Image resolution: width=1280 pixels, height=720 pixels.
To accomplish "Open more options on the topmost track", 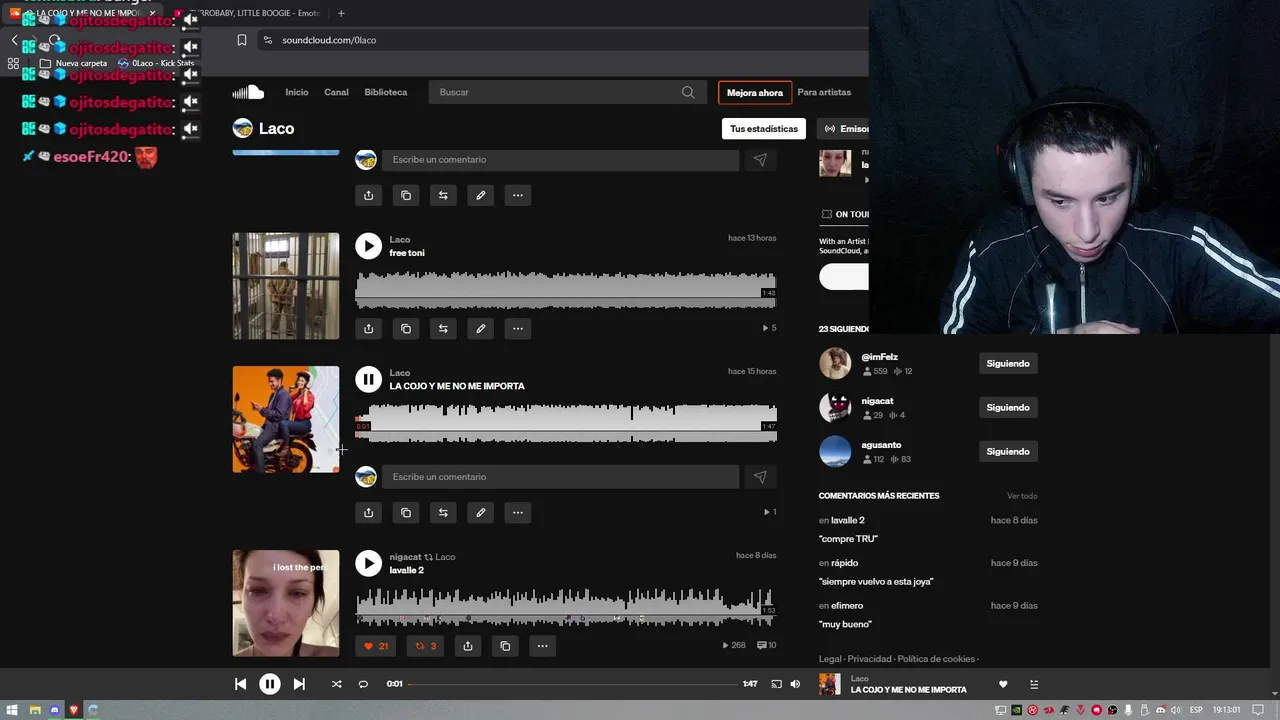I will coord(518,195).
